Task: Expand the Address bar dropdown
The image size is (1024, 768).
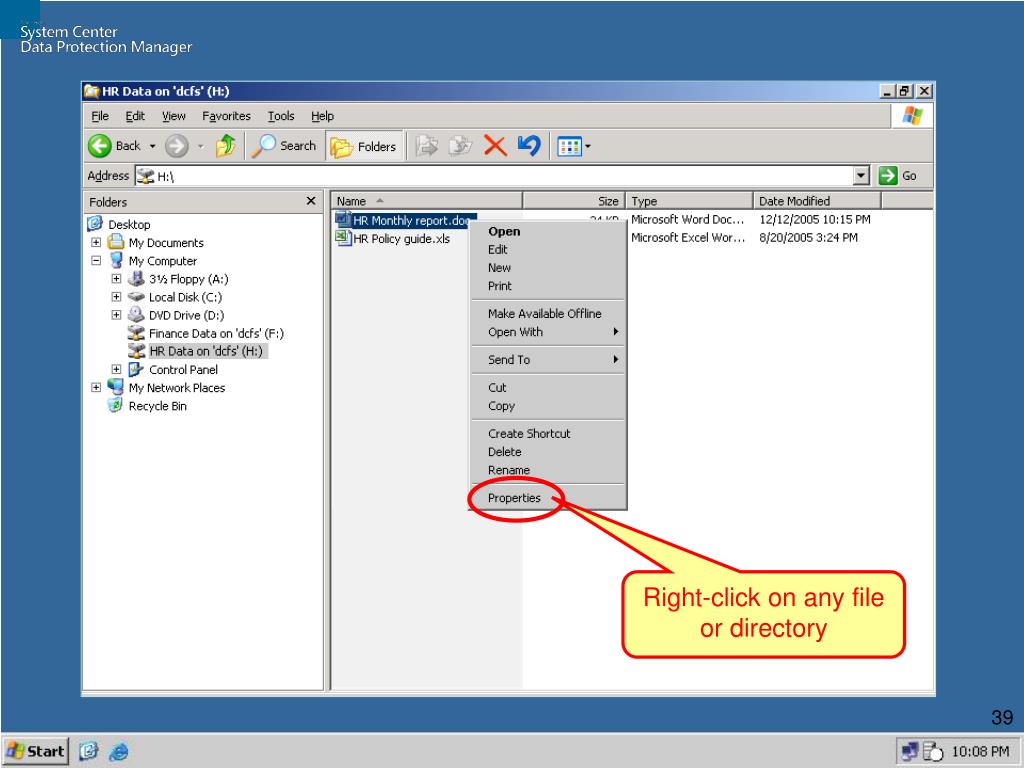Action: (x=861, y=176)
